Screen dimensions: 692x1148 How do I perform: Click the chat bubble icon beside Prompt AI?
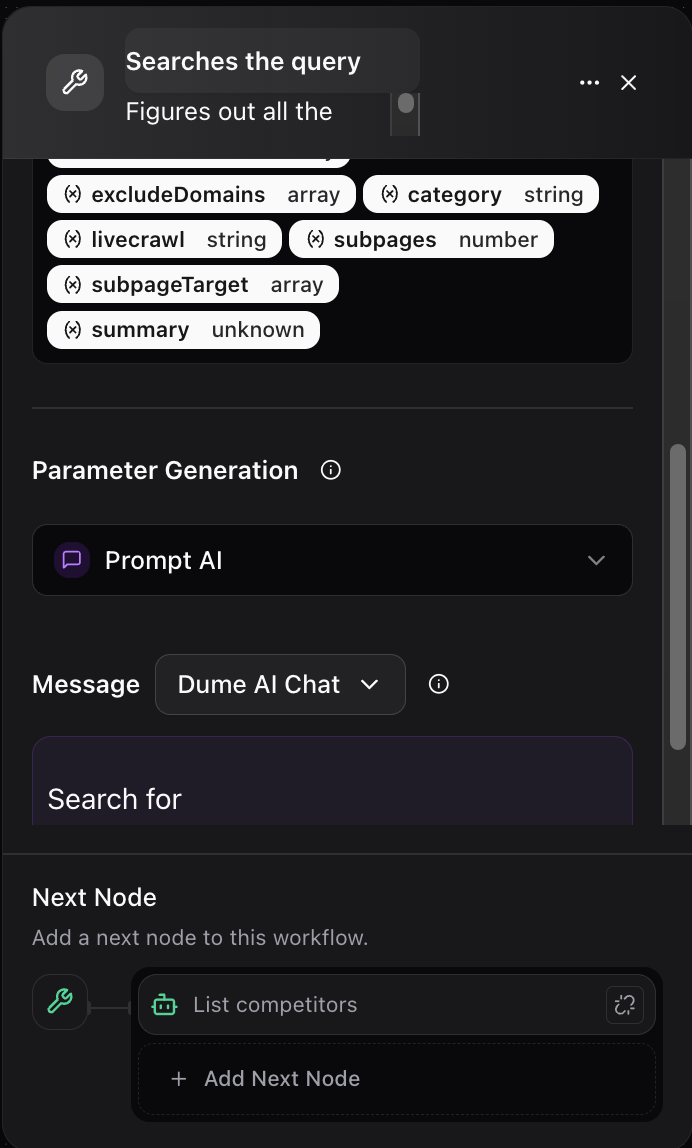pyautogui.click(x=71, y=560)
